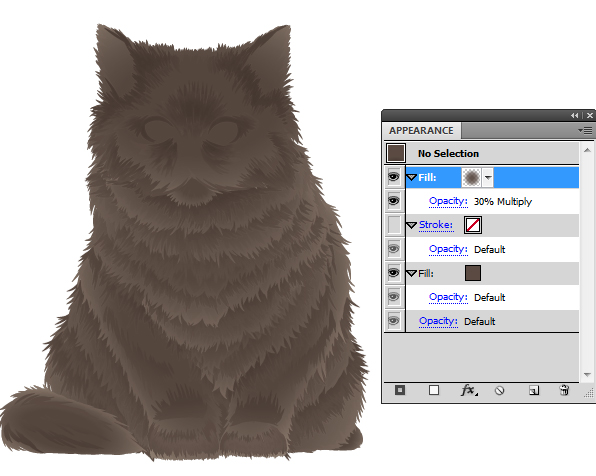Viewport: 596px width, 476px height.
Task: Select the highlighted 'Fill:' row label
Action: click(427, 178)
